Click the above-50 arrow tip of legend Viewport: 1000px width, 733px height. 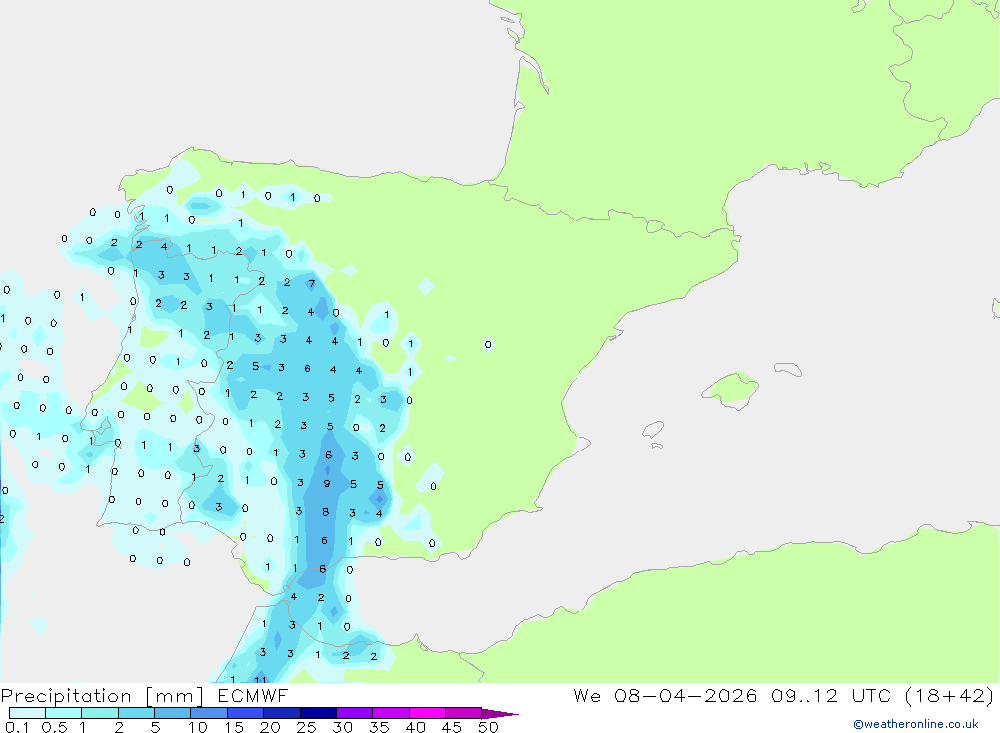pyautogui.click(x=500, y=714)
